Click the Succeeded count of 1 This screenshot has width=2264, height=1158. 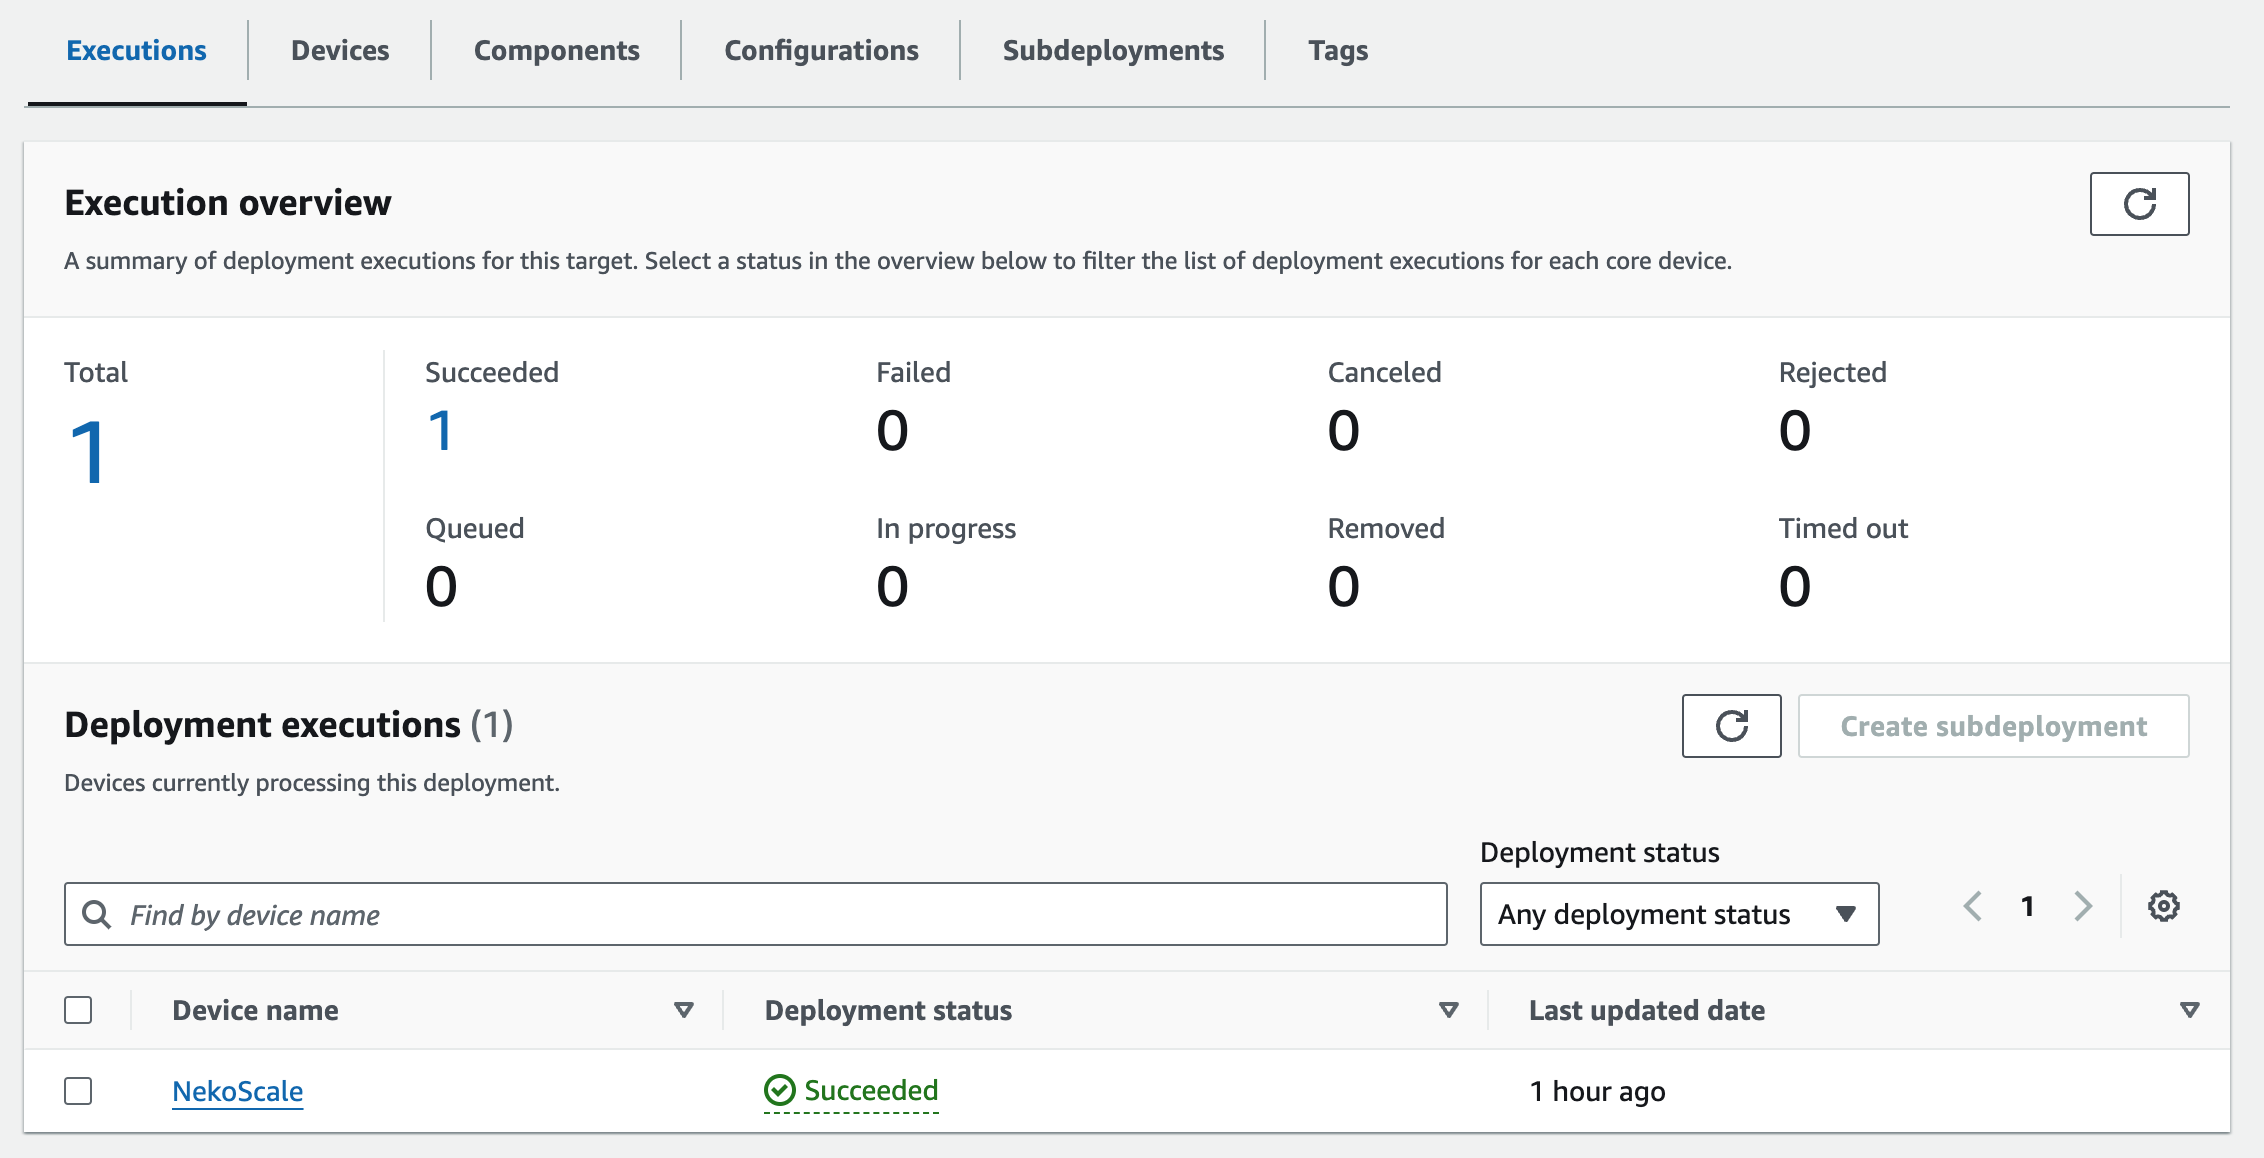pyautogui.click(x=440, y=430)
